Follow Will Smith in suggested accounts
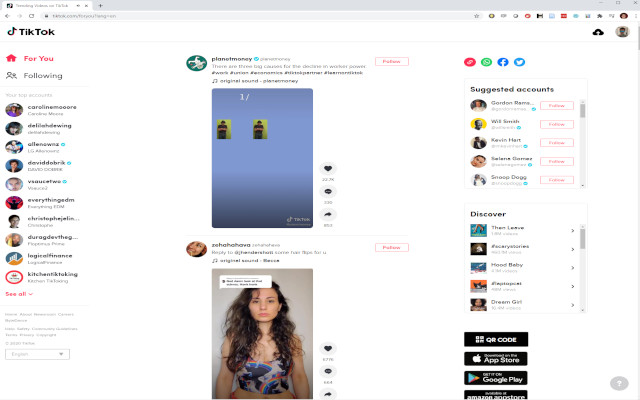Image resolution: width=640 pixels, height=400 pixels. click(x=557, y=124)
